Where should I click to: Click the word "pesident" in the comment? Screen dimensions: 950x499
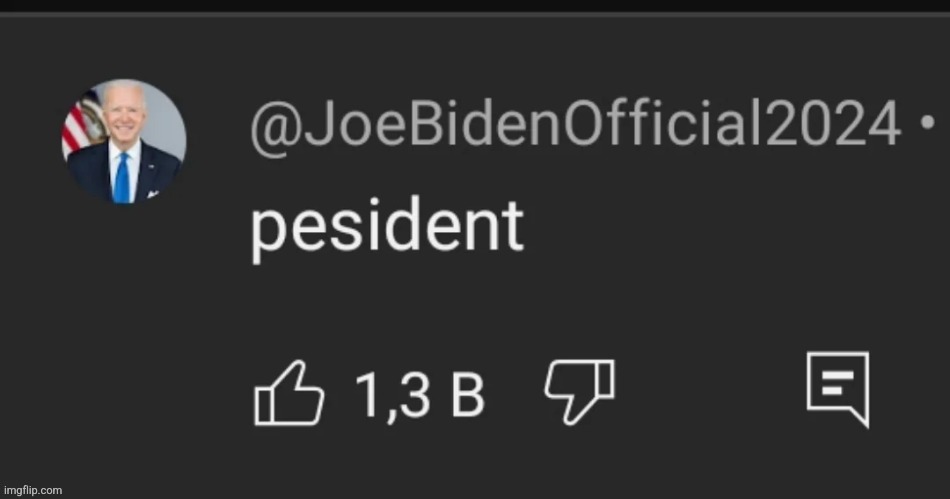tap(387, 227)
